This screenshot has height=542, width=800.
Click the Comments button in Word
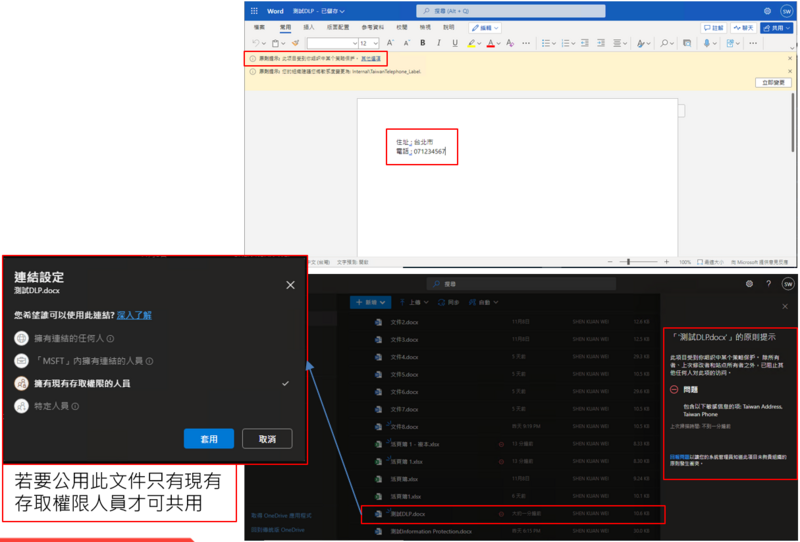714,28
